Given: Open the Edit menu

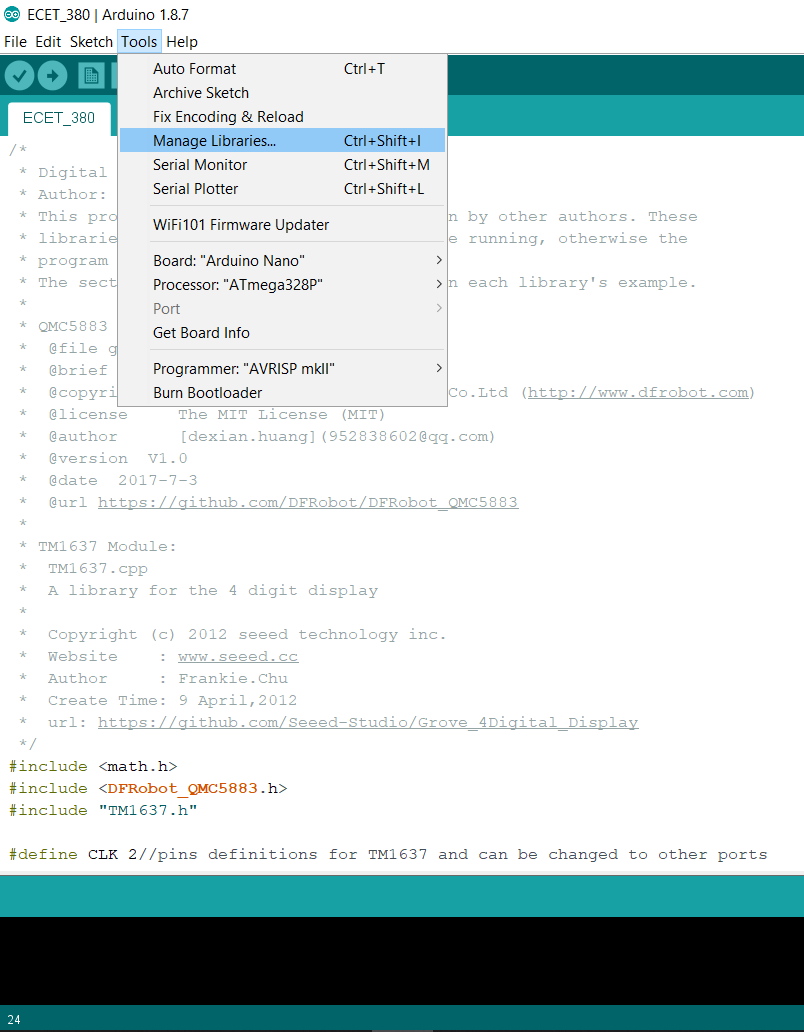Looking at the screenshot, I should pyautogui.click(x=48, y=41).
